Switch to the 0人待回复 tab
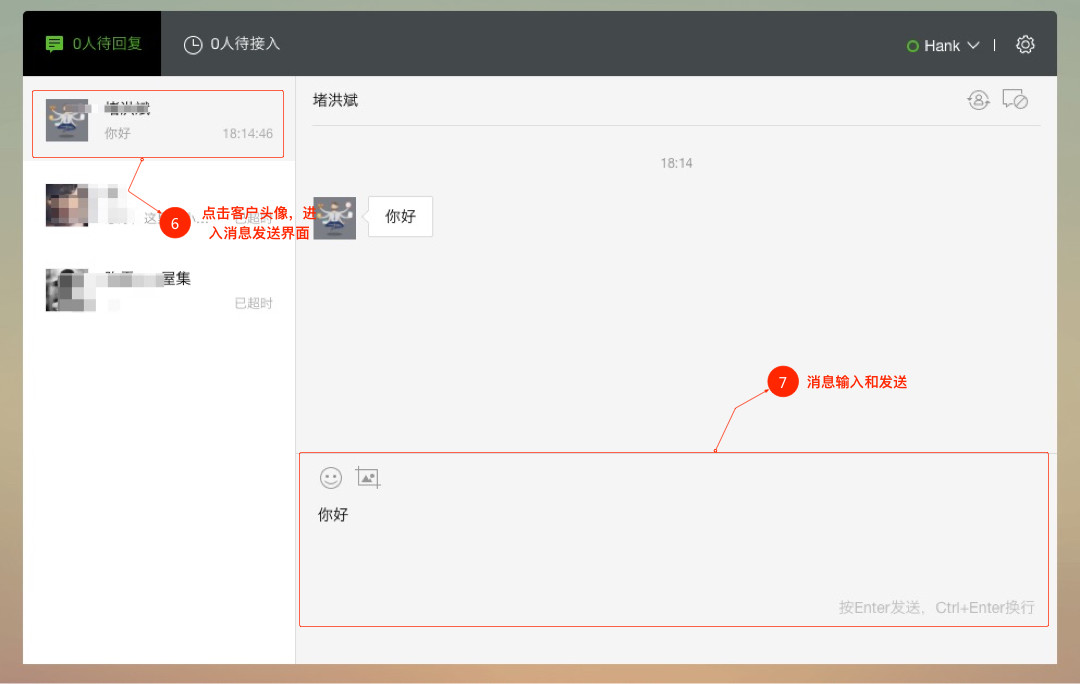Viewport: 1080px width, 684px height. (x=92, y=43)
